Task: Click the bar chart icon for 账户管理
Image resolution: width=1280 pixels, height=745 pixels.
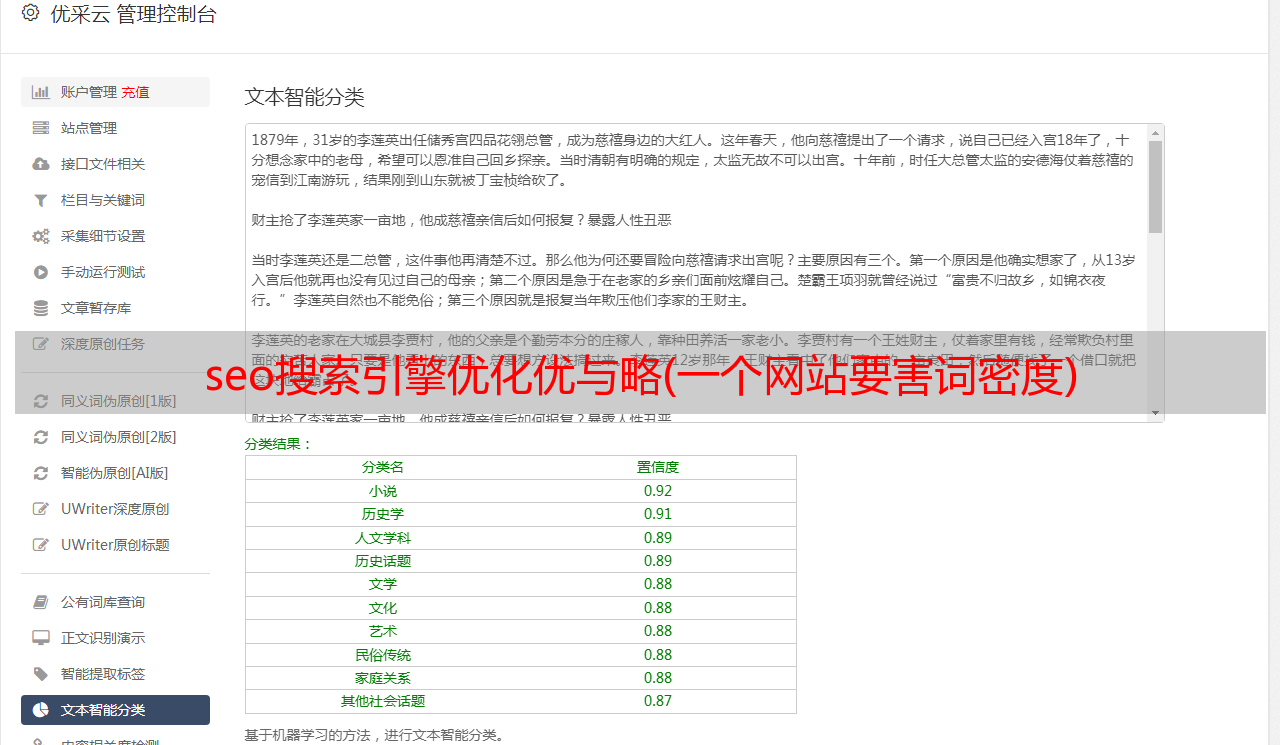Action: point(41,92)
